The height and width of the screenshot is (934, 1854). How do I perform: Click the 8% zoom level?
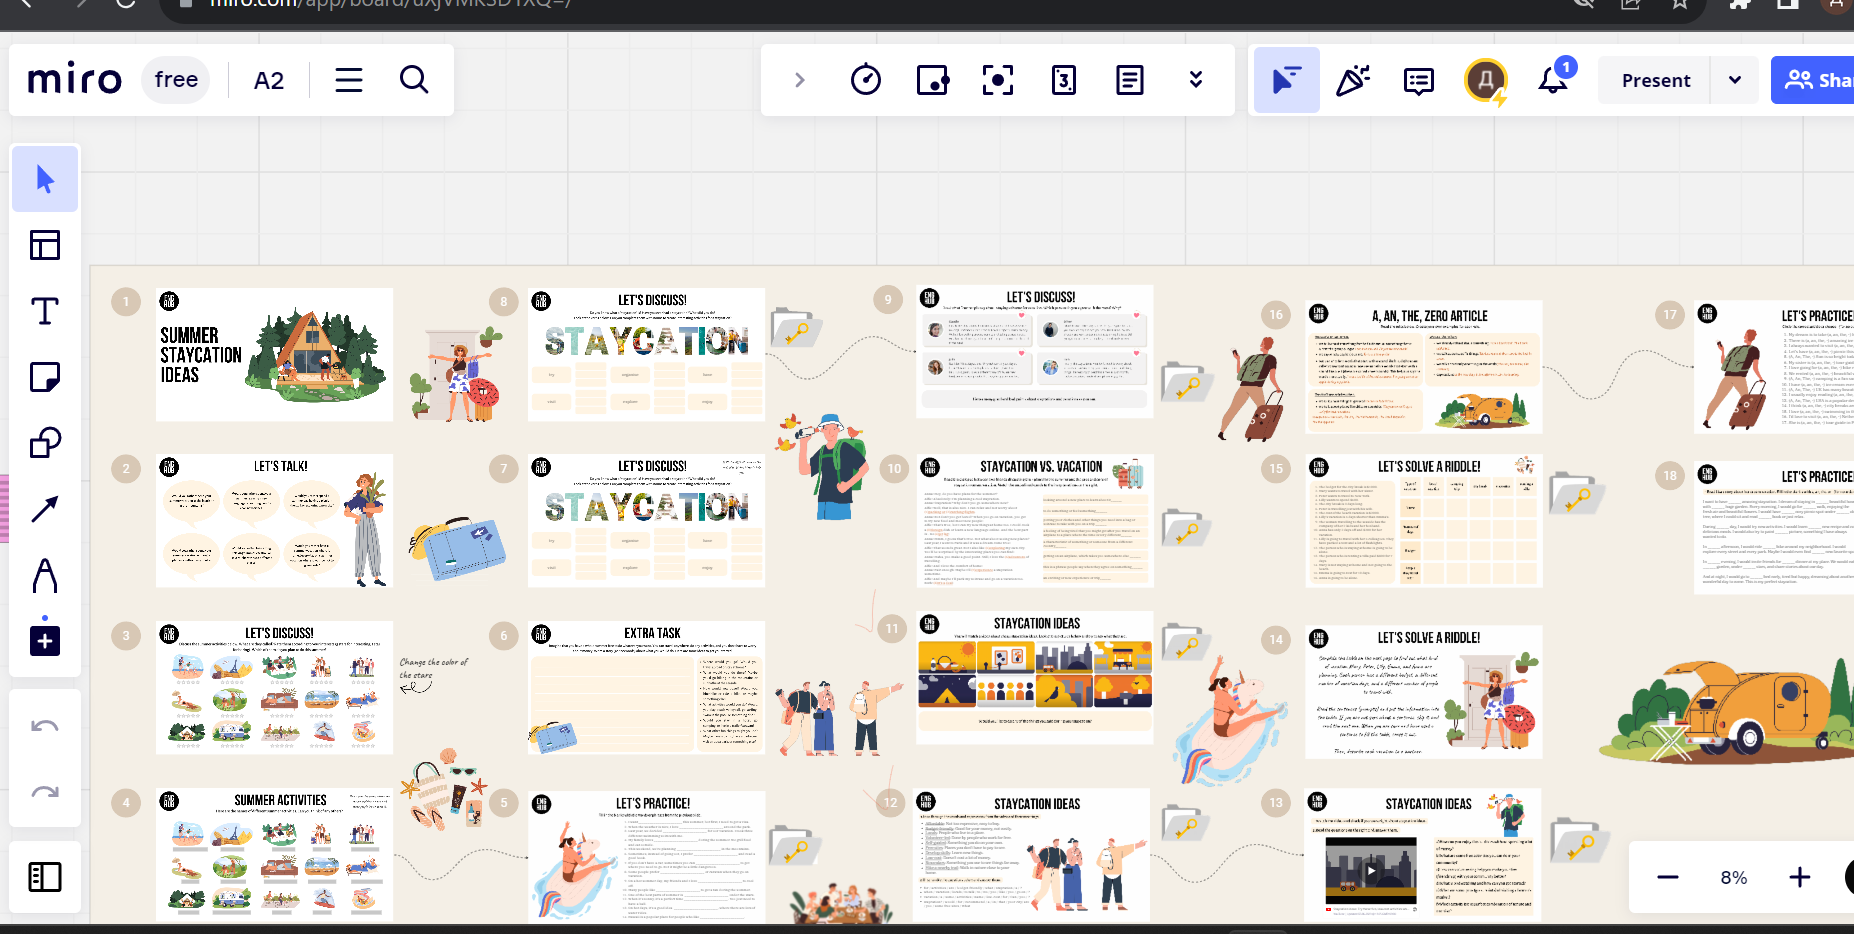[x=1734, y=877]
